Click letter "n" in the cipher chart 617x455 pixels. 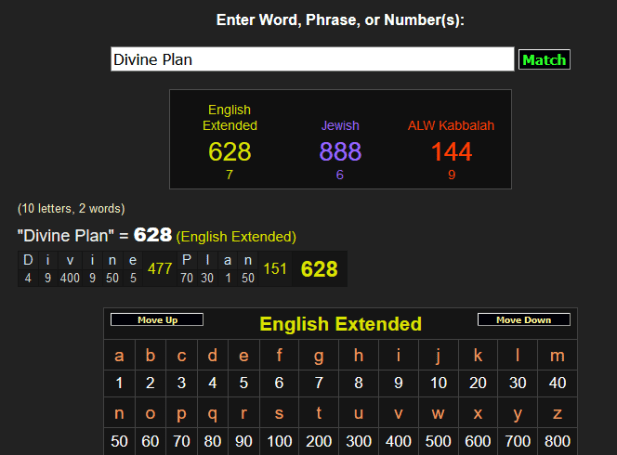119,414
